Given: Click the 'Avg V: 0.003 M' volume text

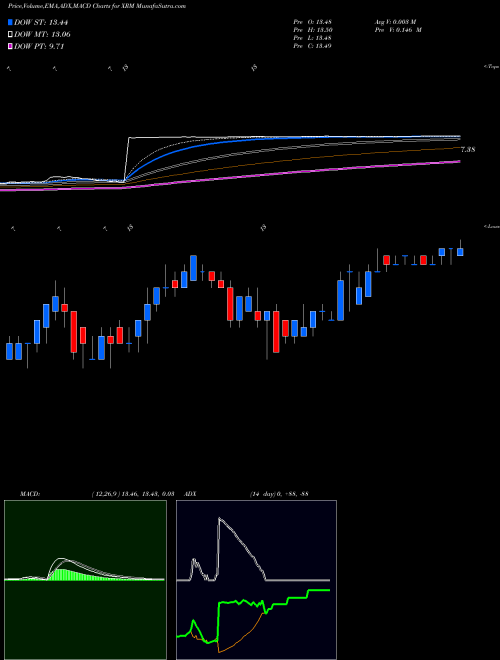Looking at the screenshot, I should (x=395, y=21).
